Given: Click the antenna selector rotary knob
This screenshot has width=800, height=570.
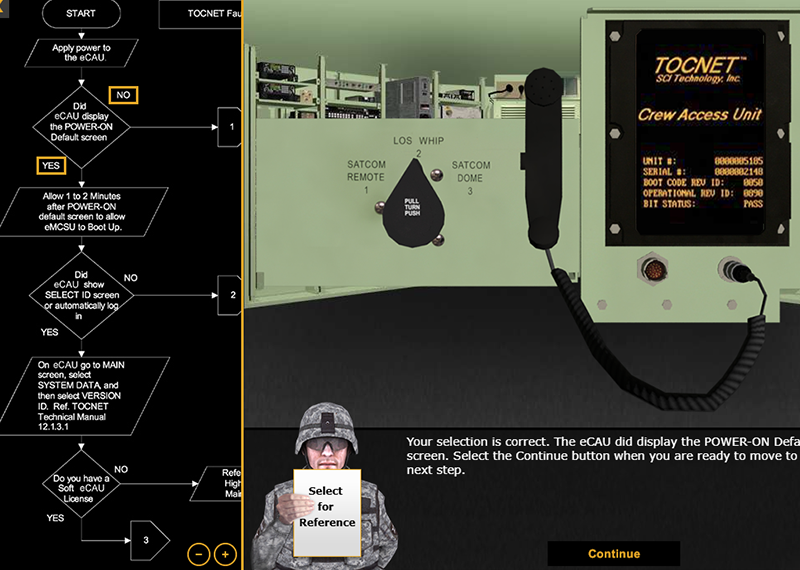Looking at the screenshot, I should [409, 205].
